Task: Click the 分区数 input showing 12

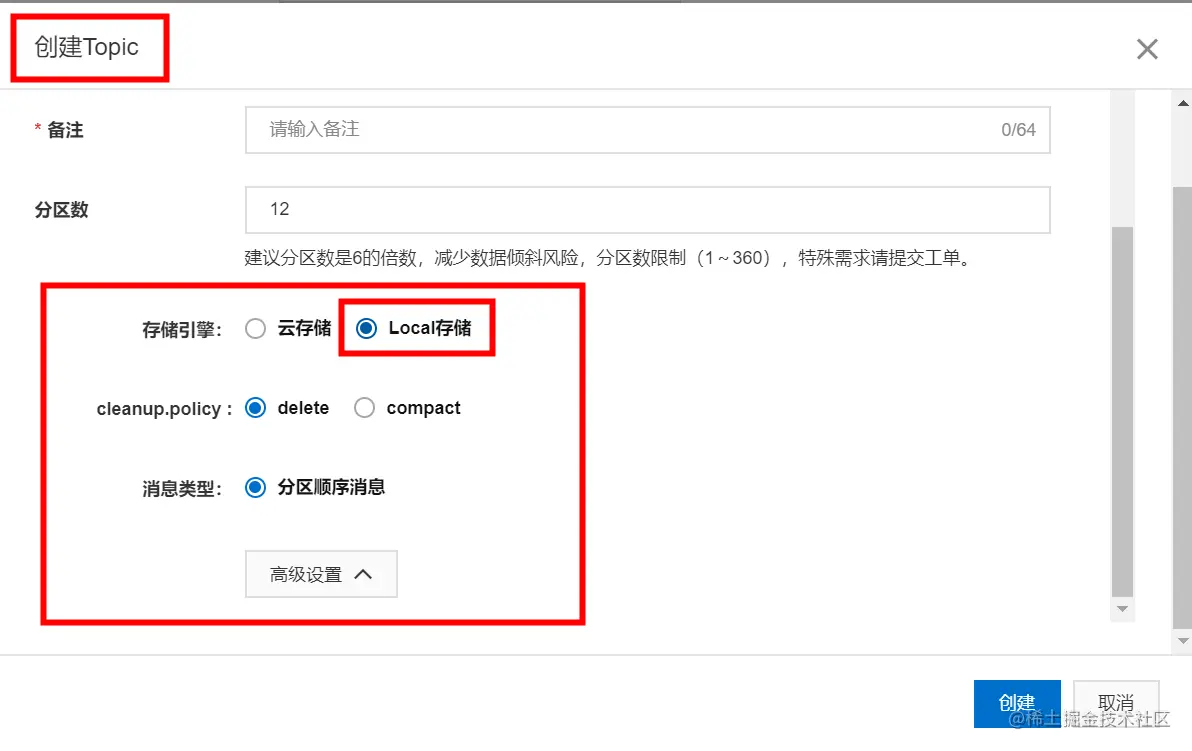Action: pyautogui.click(x=648, y=210)
